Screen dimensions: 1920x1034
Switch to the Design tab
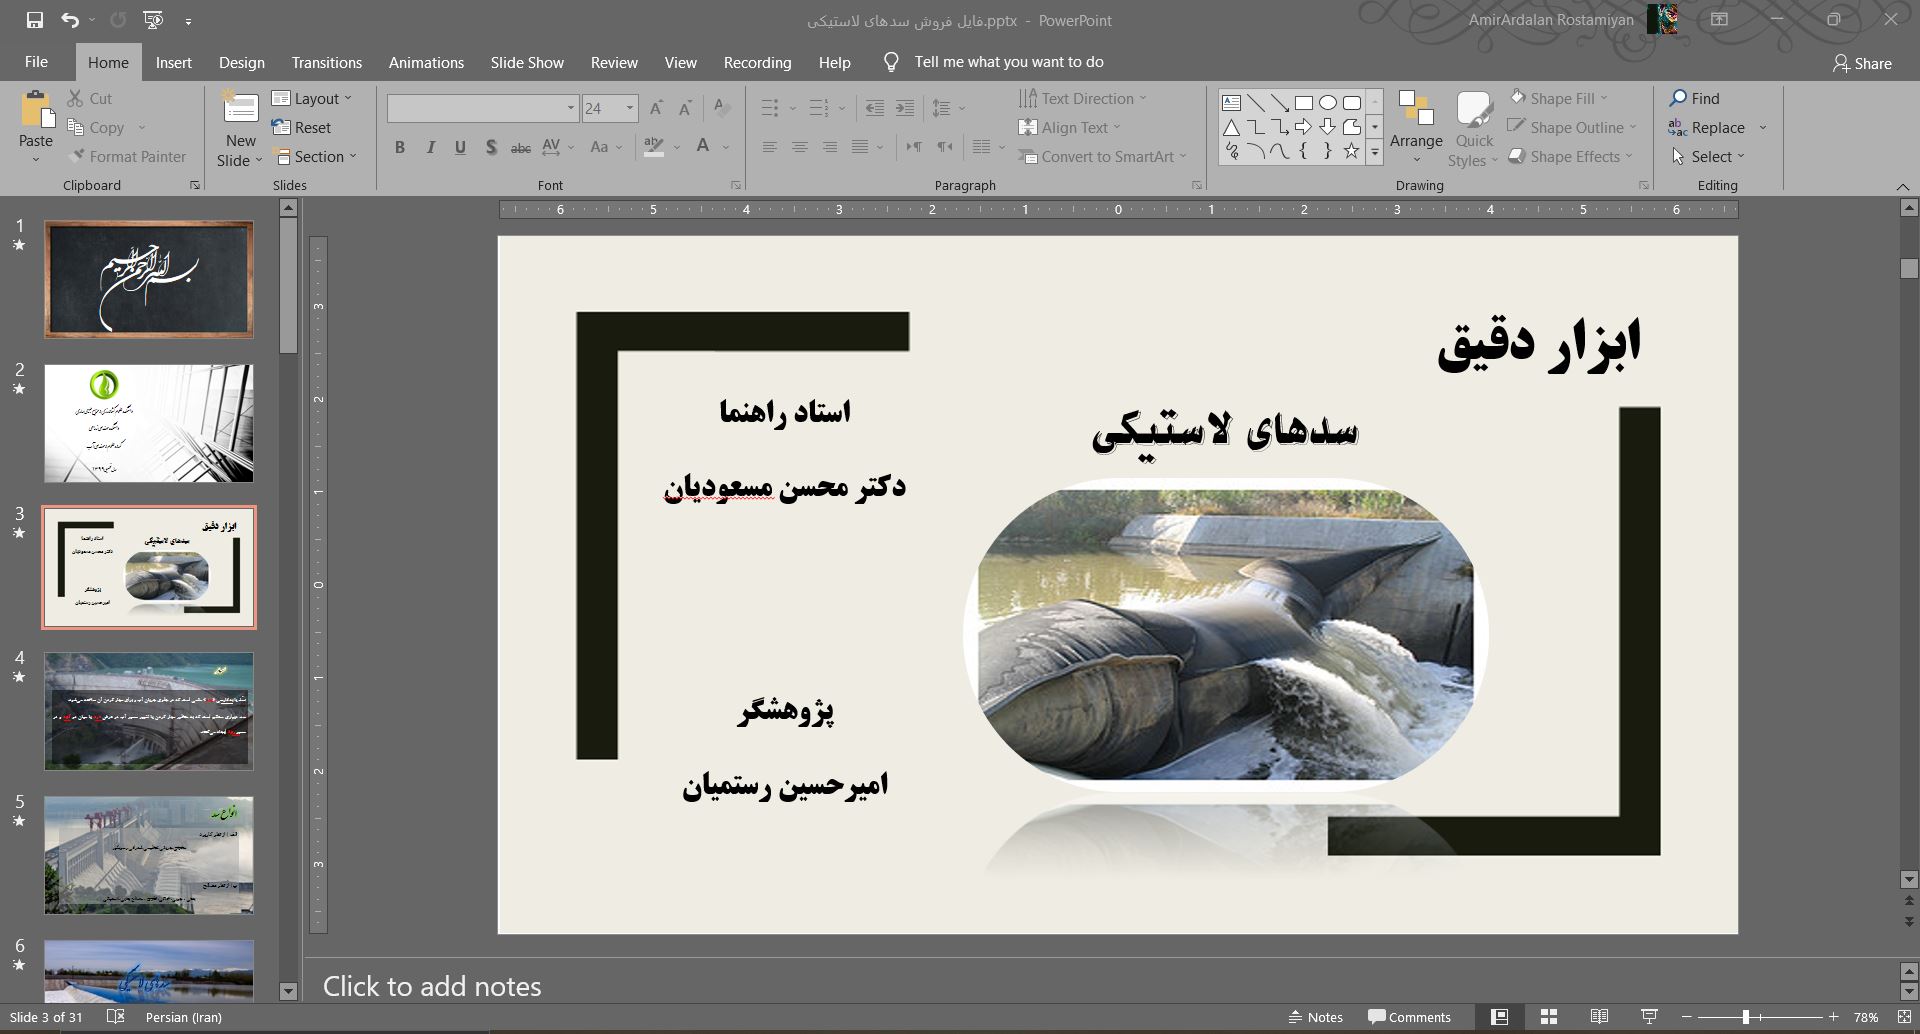click(242, 62)
